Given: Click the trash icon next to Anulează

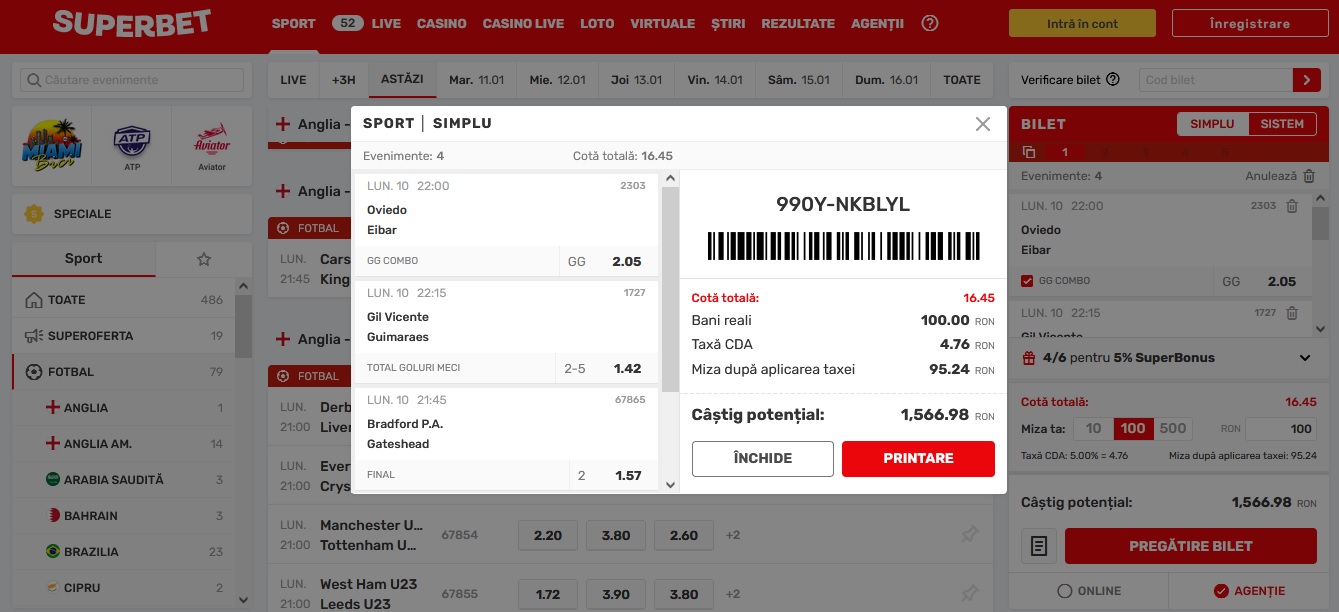Looking at the screenshot, I should pos(1309,176).
